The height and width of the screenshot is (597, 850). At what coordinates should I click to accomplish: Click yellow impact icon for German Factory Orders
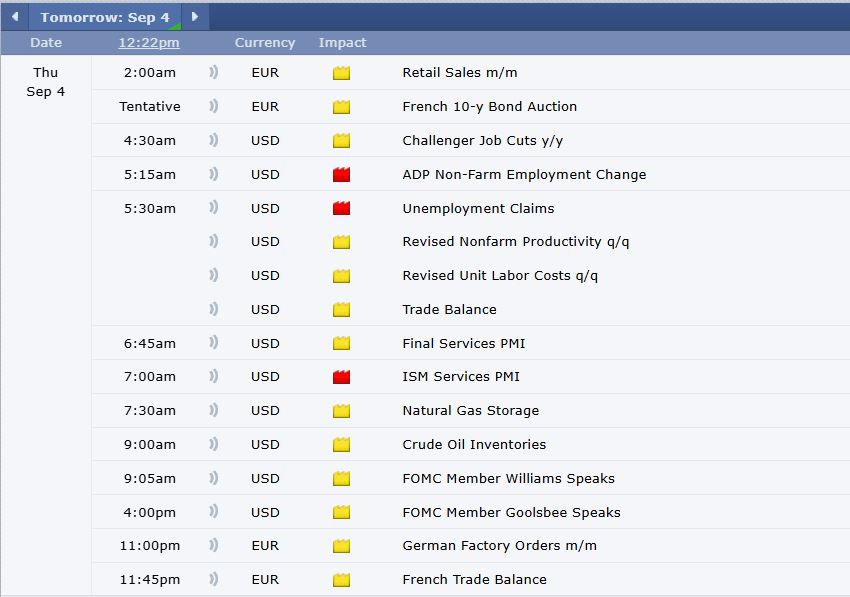click(x=342, y=545)
